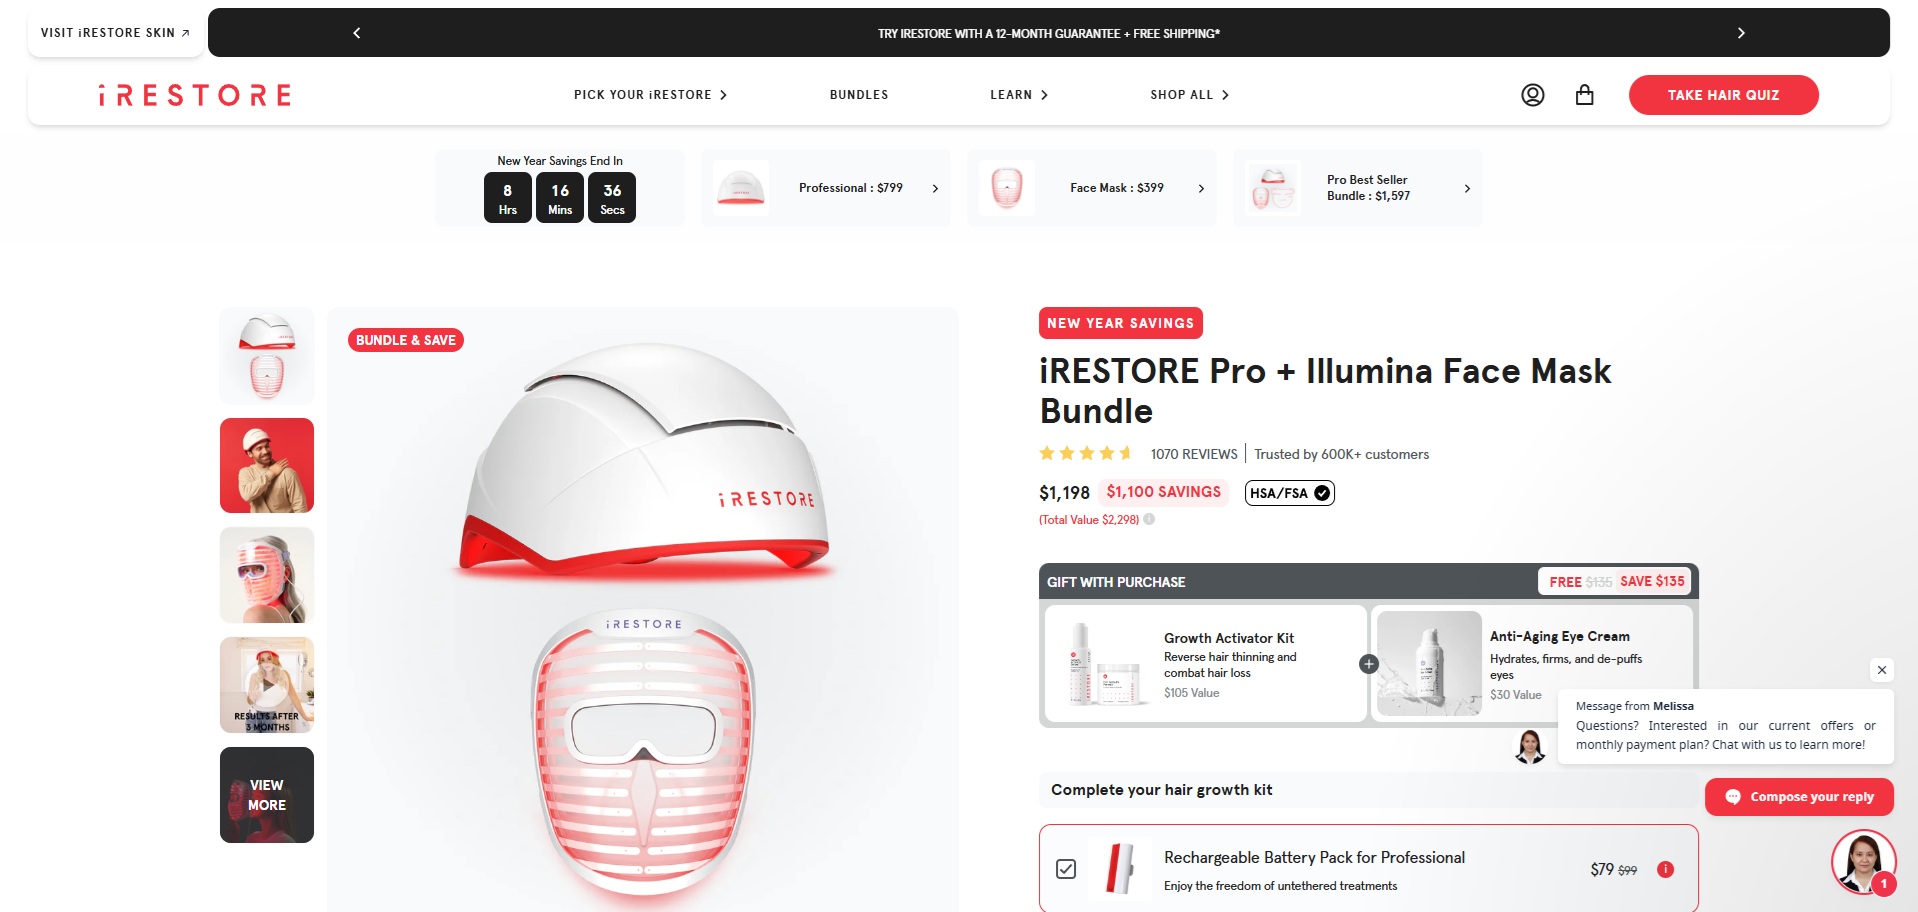
Task: Show next announcement with right arrow
Action: pos(1741,33)
